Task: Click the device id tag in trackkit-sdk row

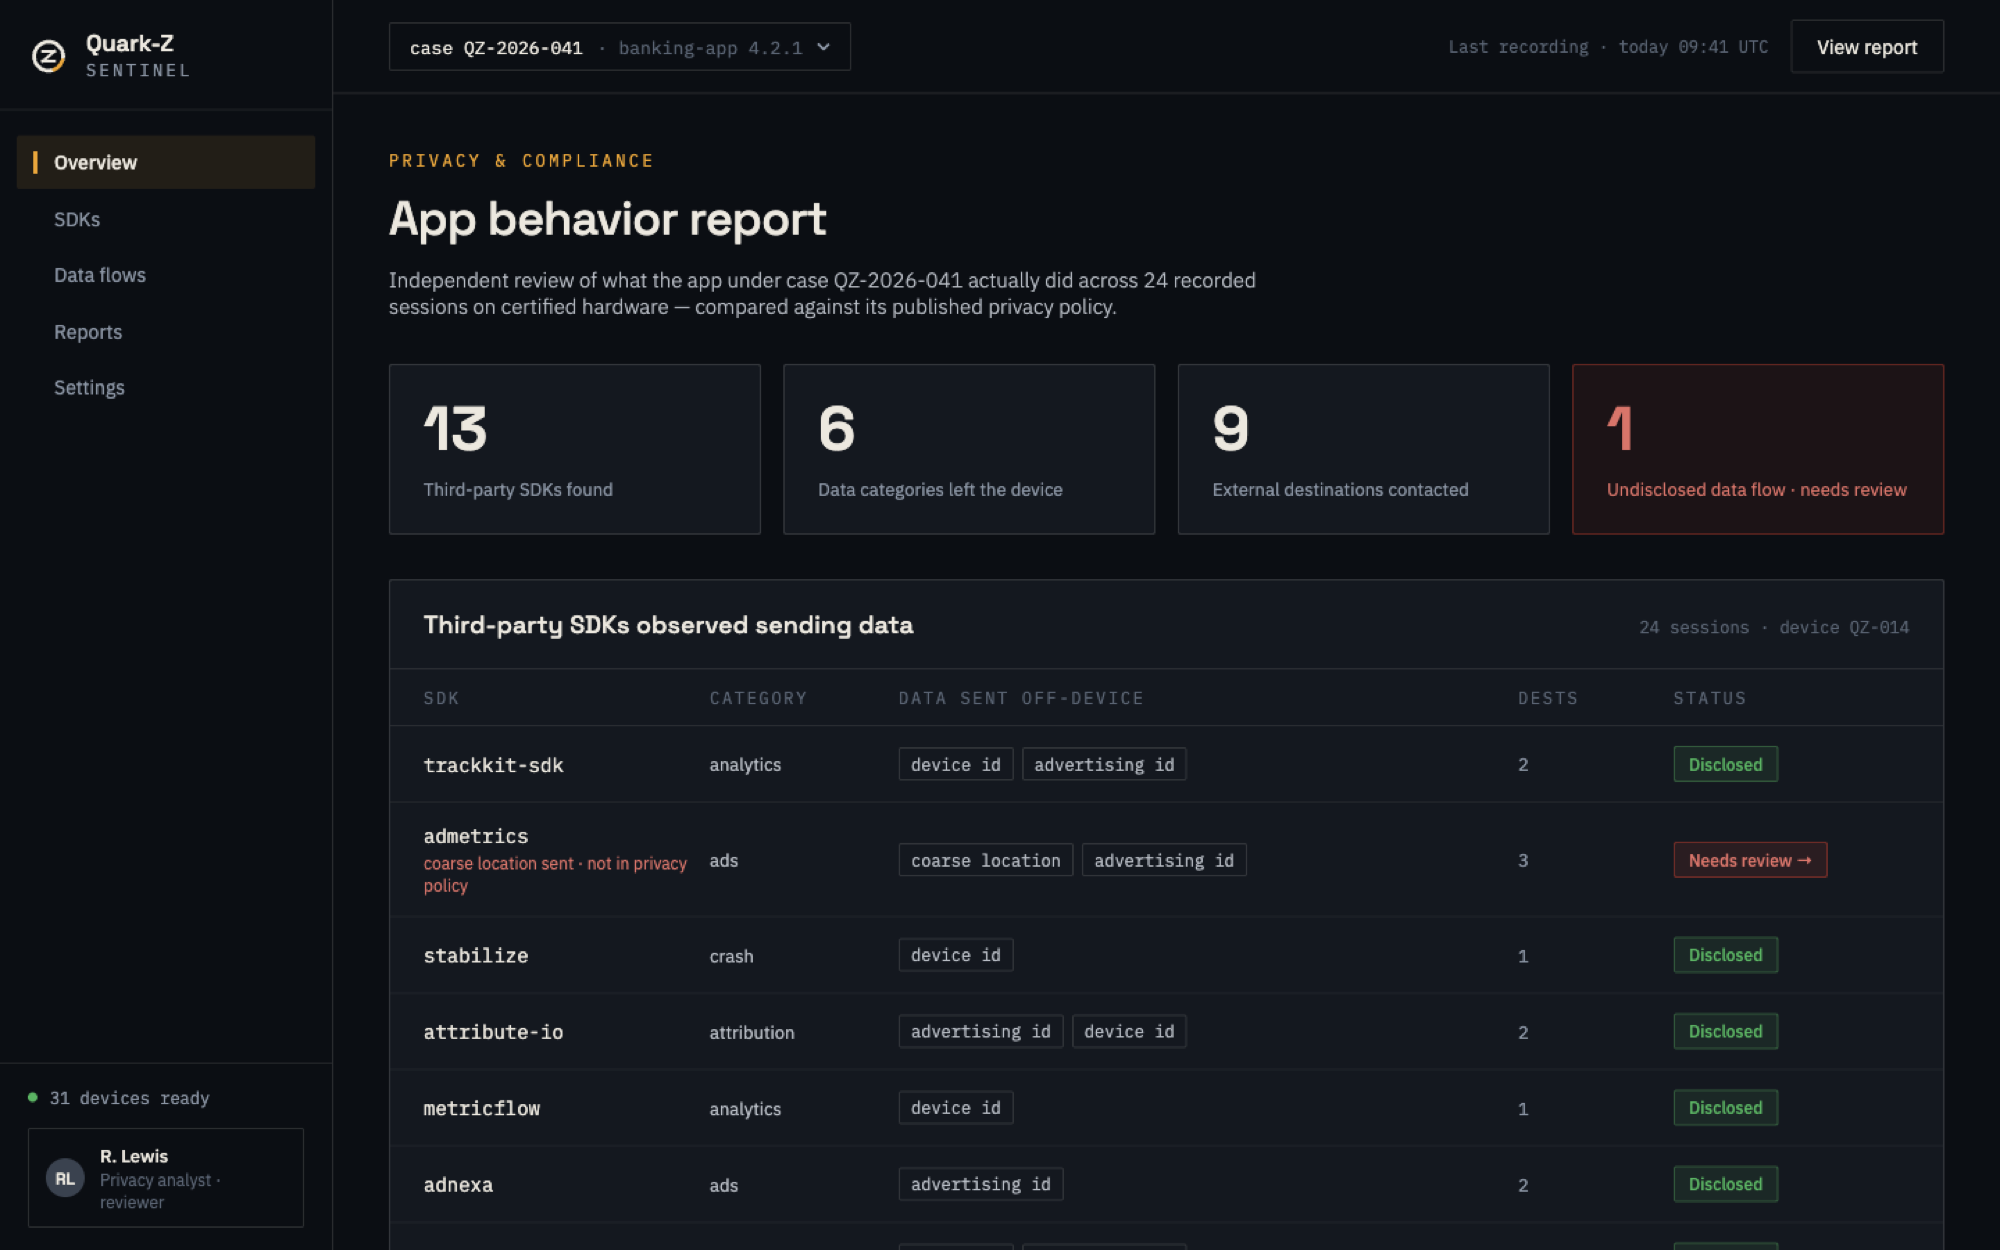Action: (955, 764)
